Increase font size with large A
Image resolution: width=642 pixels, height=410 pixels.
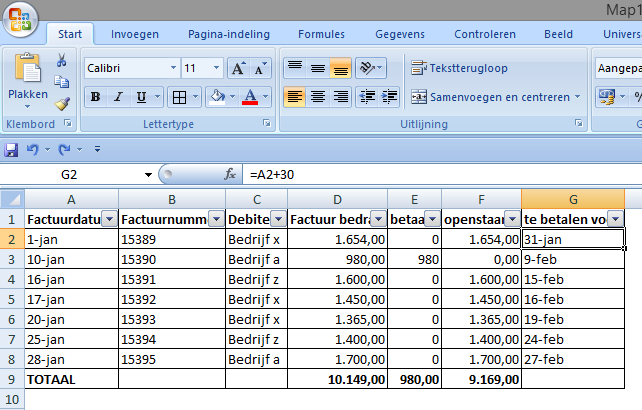[238, 68]
